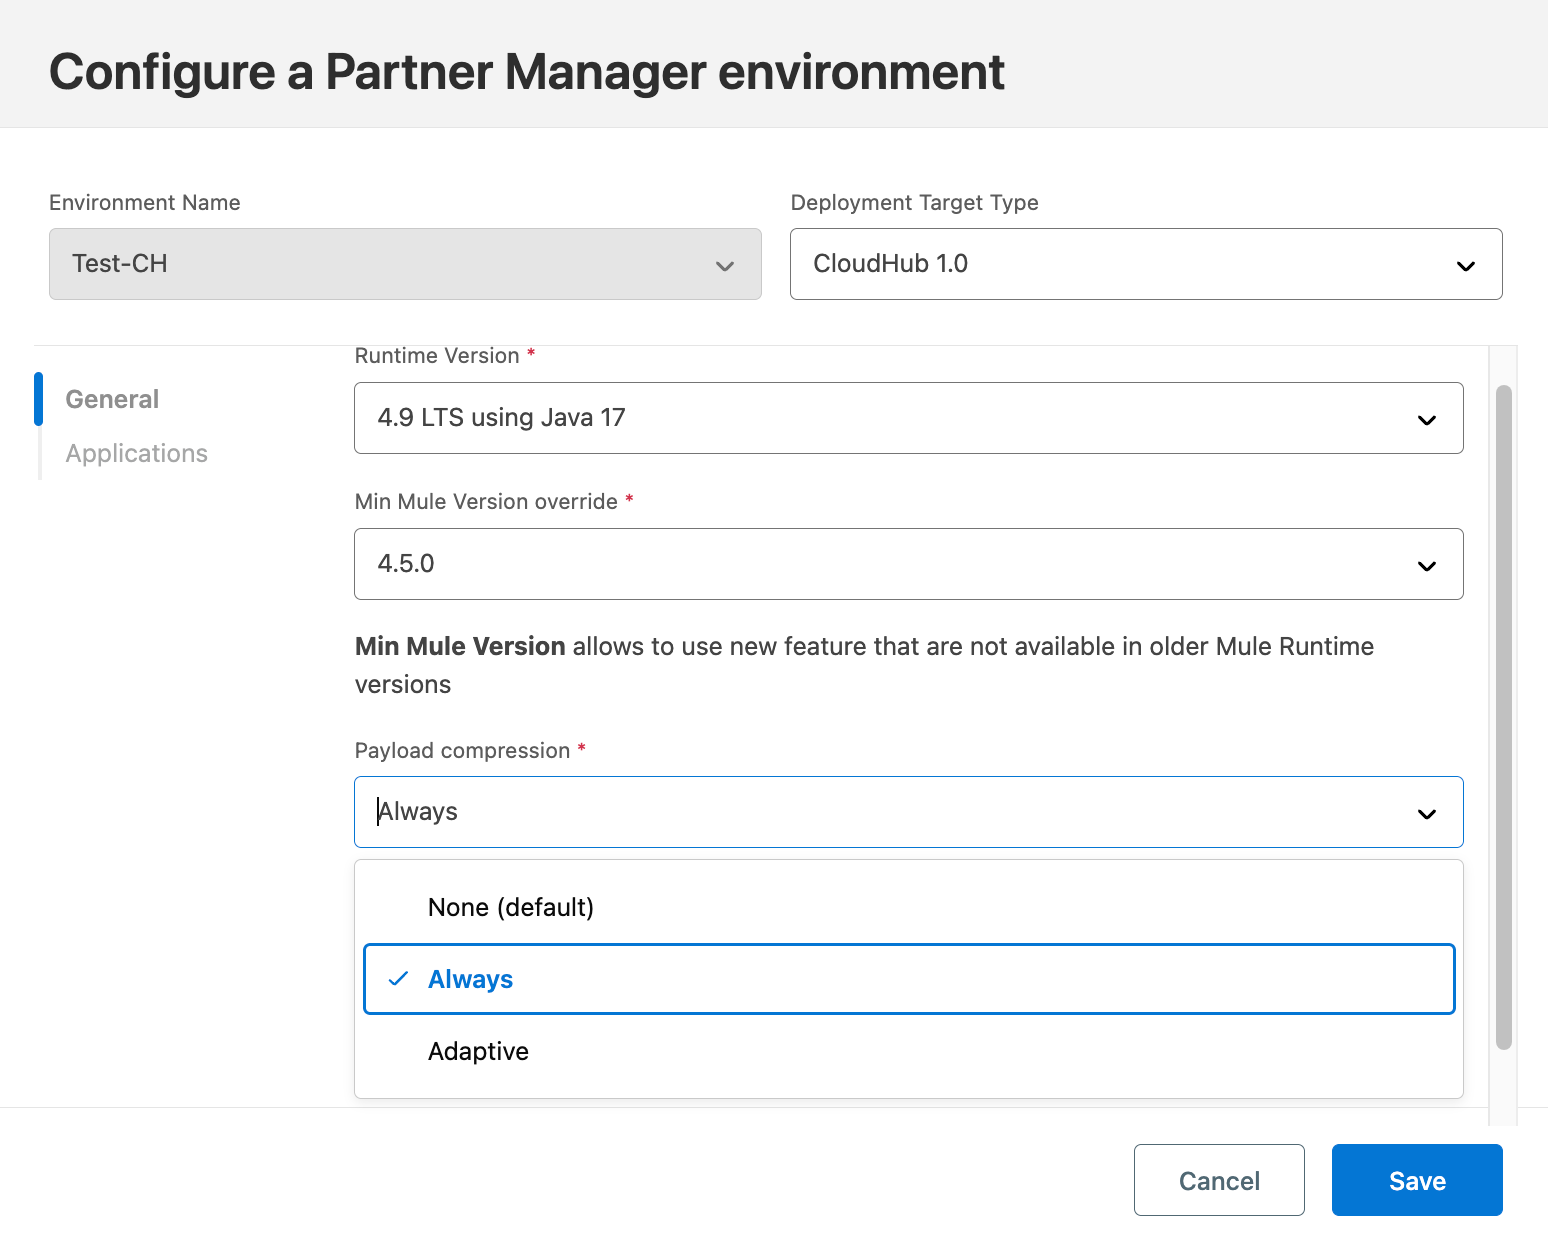
Task: Click the chevron arrow in 4.5.0 field
Action: [1427, 566]
